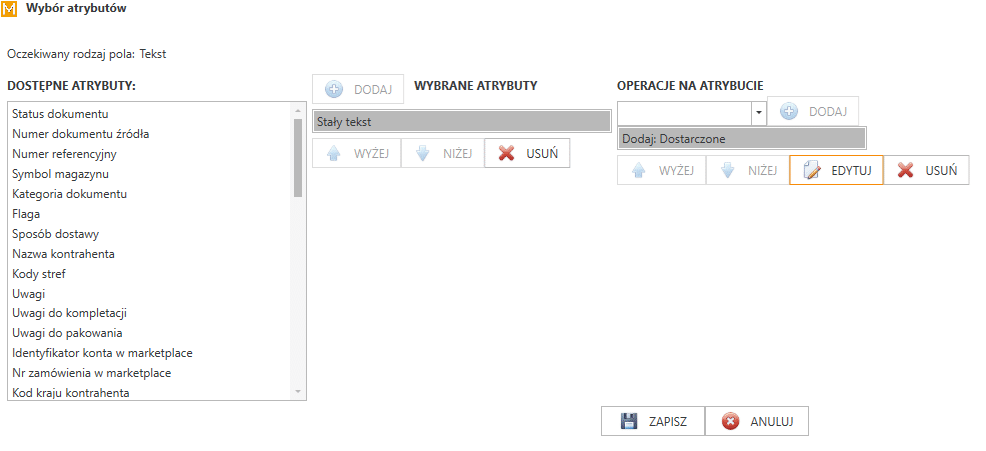Screen dimensions: 986x451
Task: Click the attributes list scroll down arrow
Action: [x=298, y=393]
